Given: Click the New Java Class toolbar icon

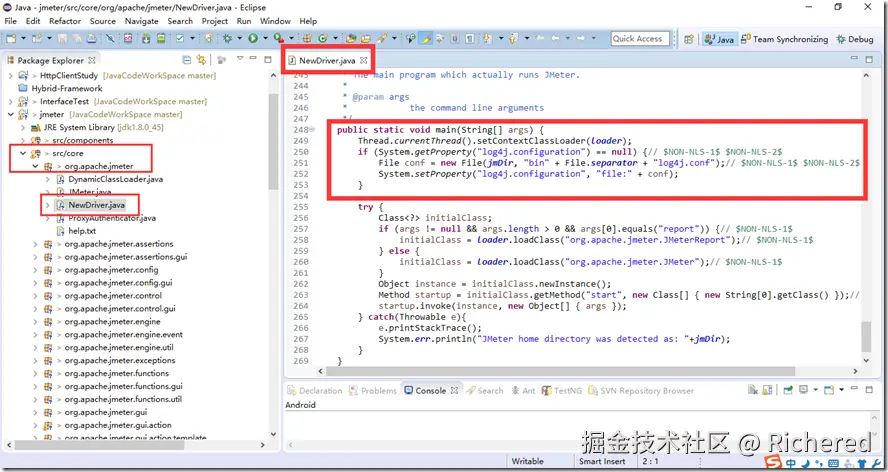Looking at the screenshot, I should click(322, 39).
